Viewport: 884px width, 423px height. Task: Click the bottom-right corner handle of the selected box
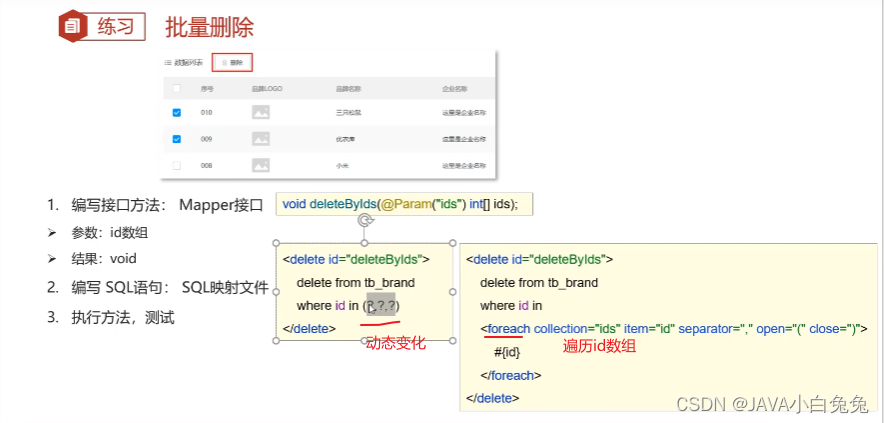point(453,341)
